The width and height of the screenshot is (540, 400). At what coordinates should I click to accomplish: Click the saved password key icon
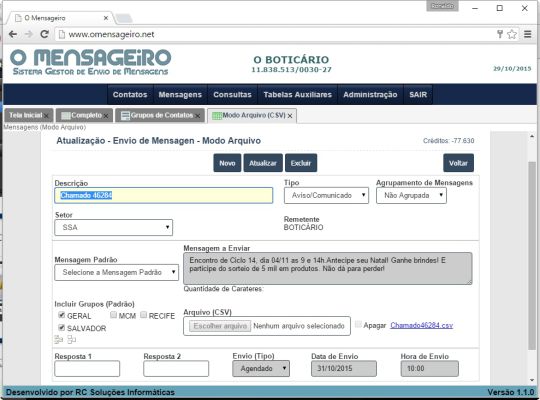click(x=500, y=34)
